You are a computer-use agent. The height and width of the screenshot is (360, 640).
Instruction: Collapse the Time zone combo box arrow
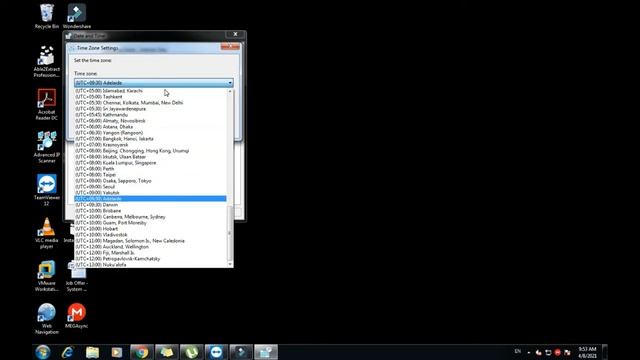(x=230, y=83)
